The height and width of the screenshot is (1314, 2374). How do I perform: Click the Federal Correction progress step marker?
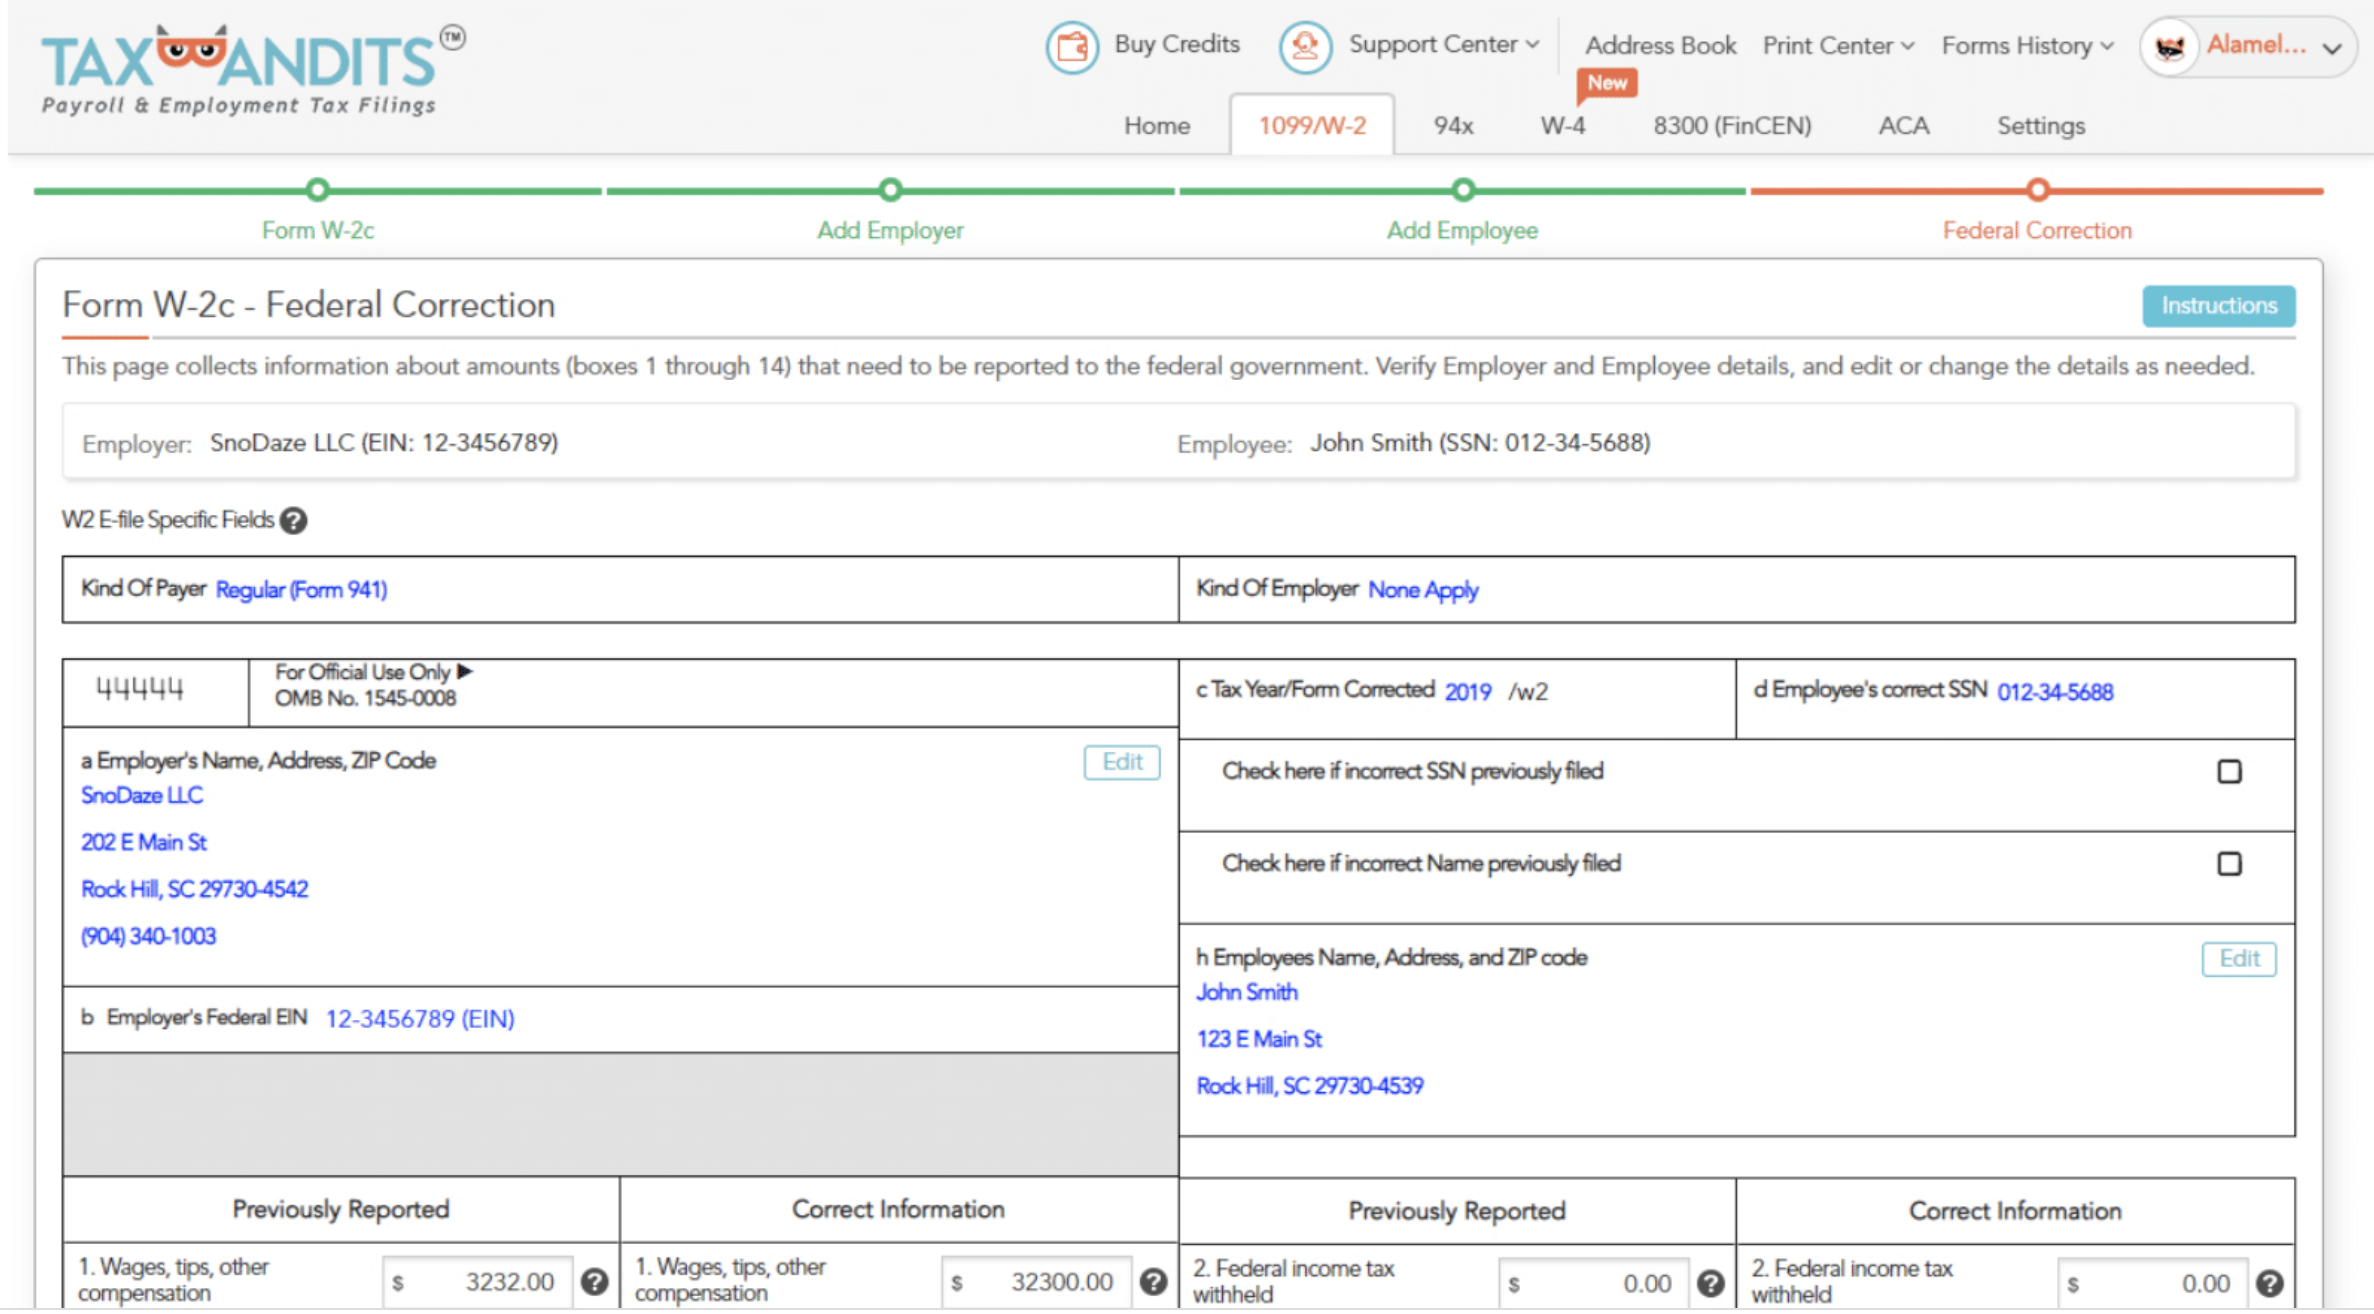tap(2037, 190)
